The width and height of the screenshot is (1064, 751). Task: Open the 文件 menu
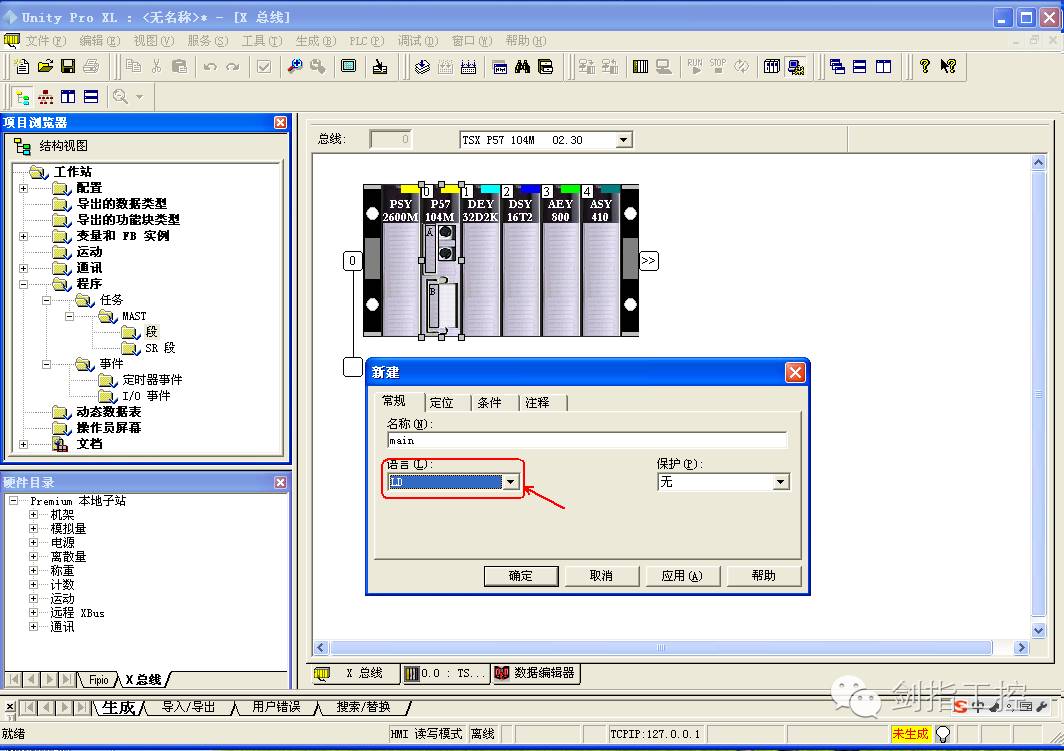(x=45, y=41)
